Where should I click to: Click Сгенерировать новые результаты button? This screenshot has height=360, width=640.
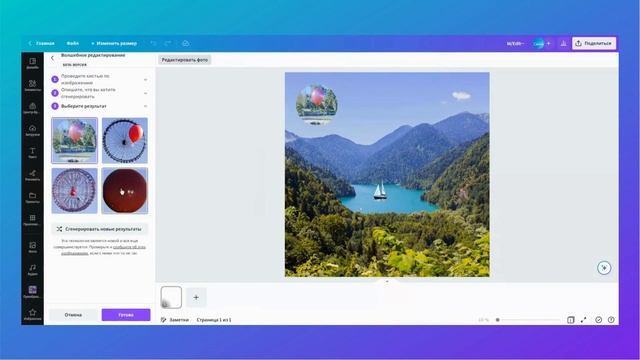tap(100, 229)
